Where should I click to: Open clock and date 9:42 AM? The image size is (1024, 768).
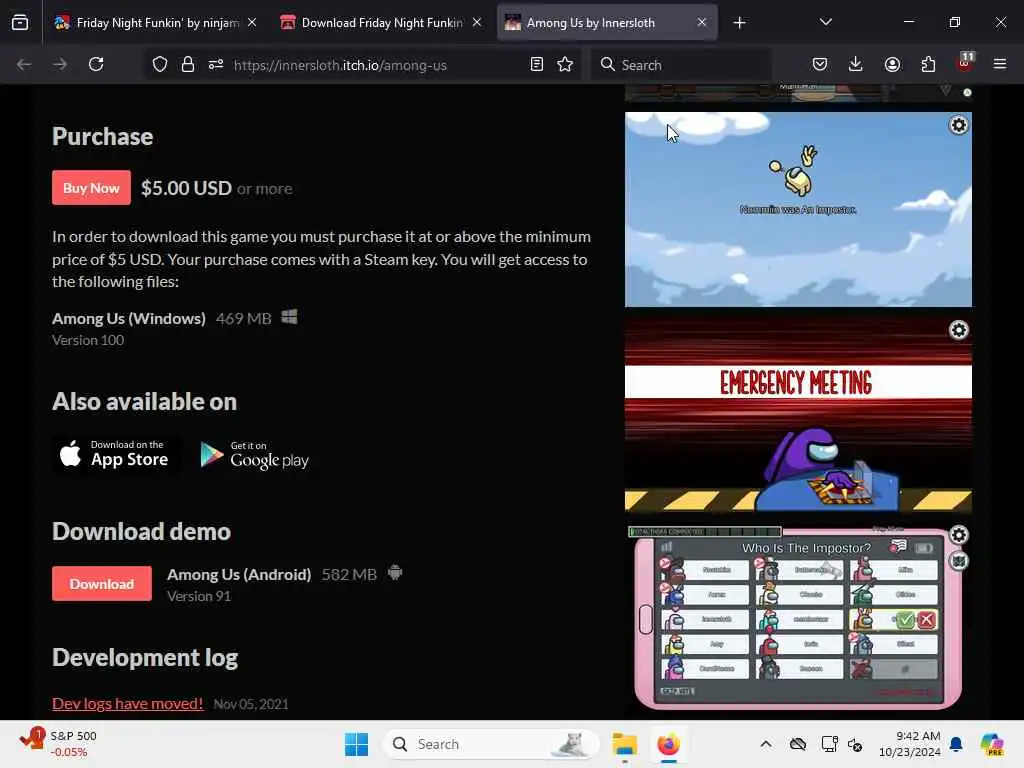pos(909,744)
